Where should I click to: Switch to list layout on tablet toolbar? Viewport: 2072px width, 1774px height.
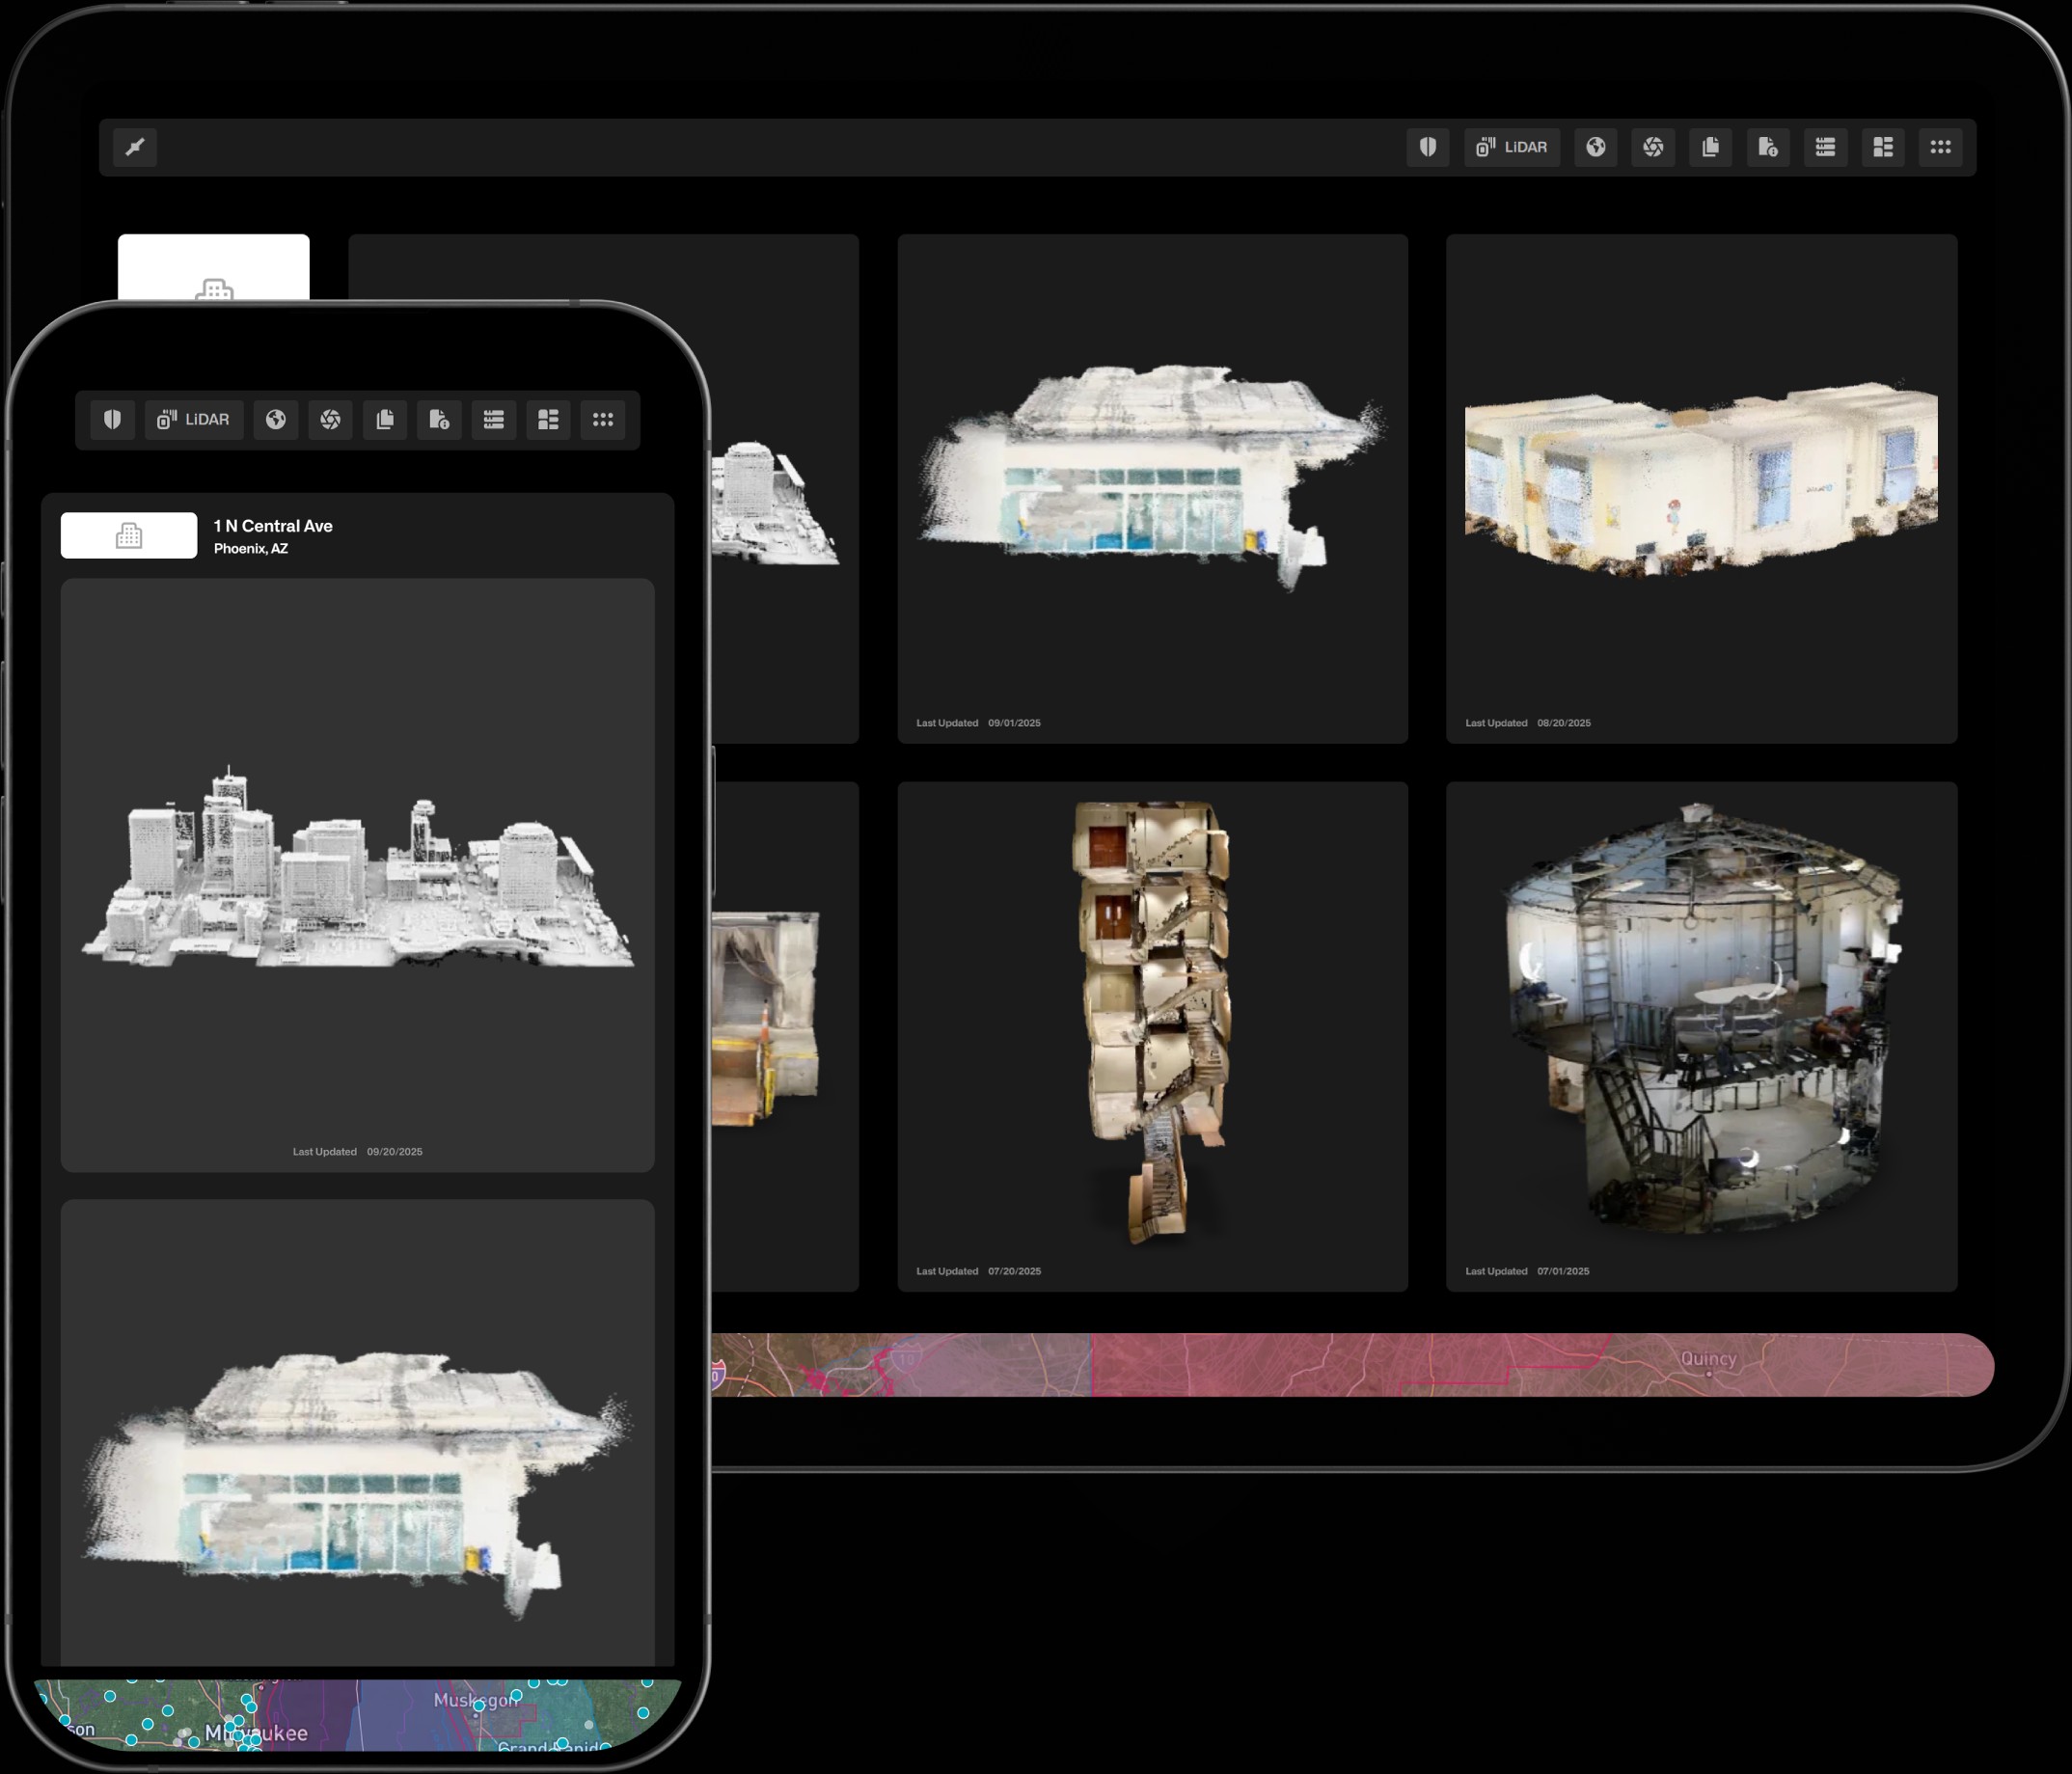pos(1825,148)
